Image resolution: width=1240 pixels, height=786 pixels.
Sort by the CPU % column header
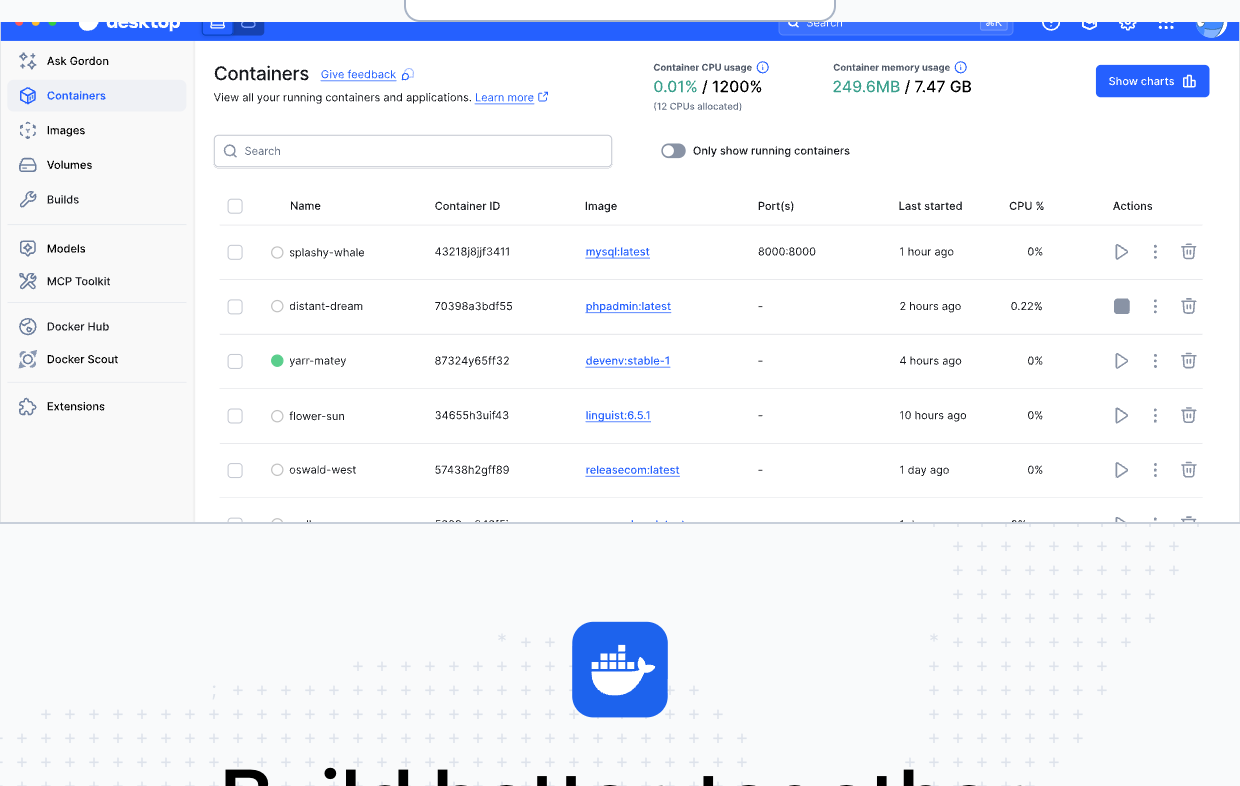(1026, 206)
